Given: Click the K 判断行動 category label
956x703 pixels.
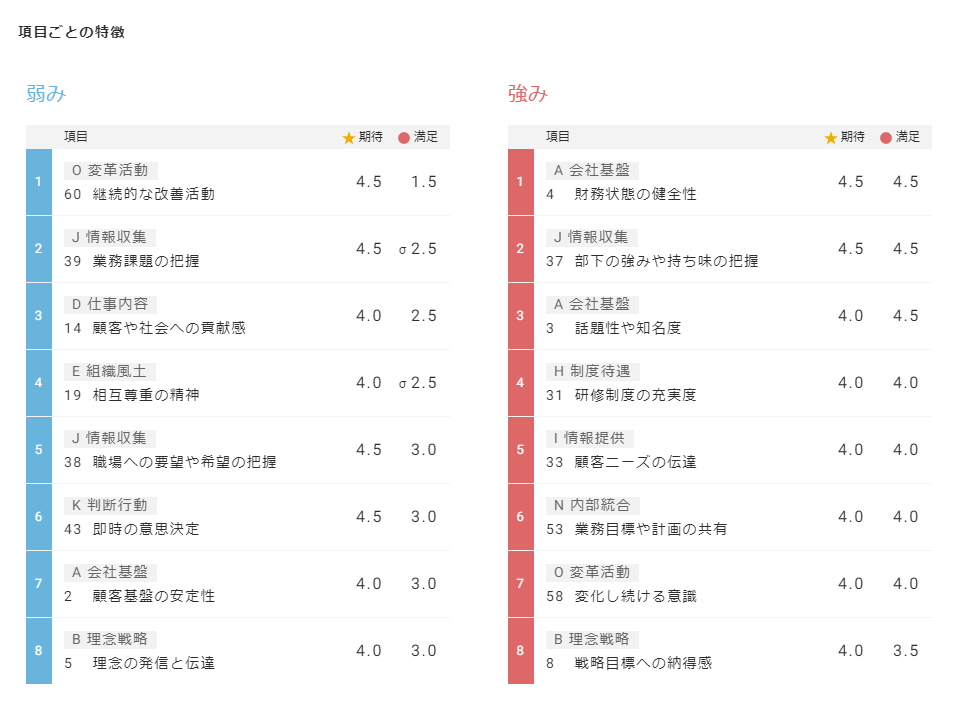Looking at the screenshot, I should pos(110,505).
